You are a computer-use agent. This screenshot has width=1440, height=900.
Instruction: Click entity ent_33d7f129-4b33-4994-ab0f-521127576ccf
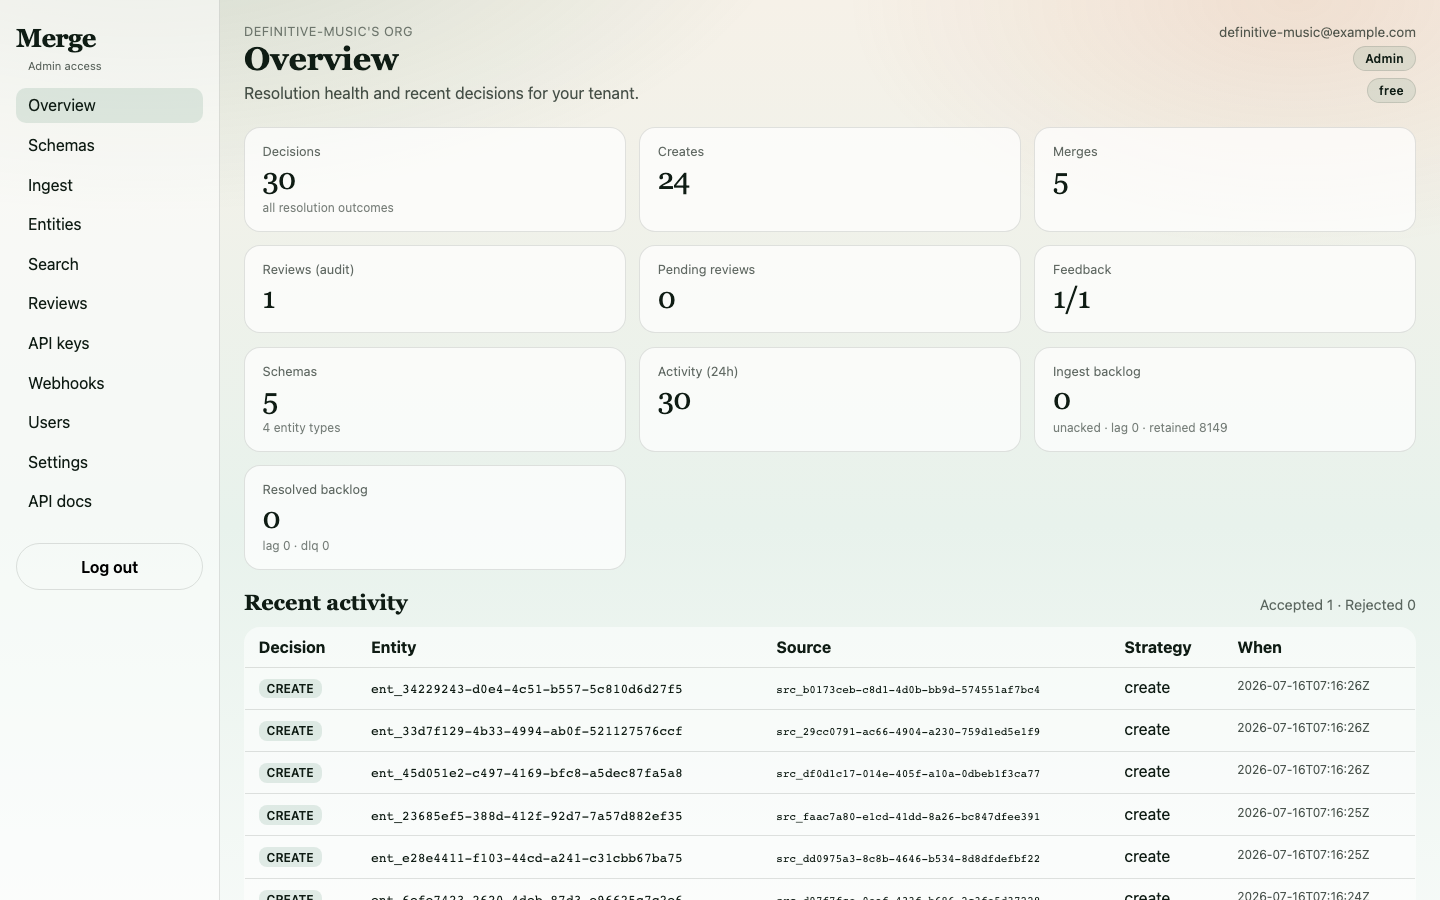[527, 731]
